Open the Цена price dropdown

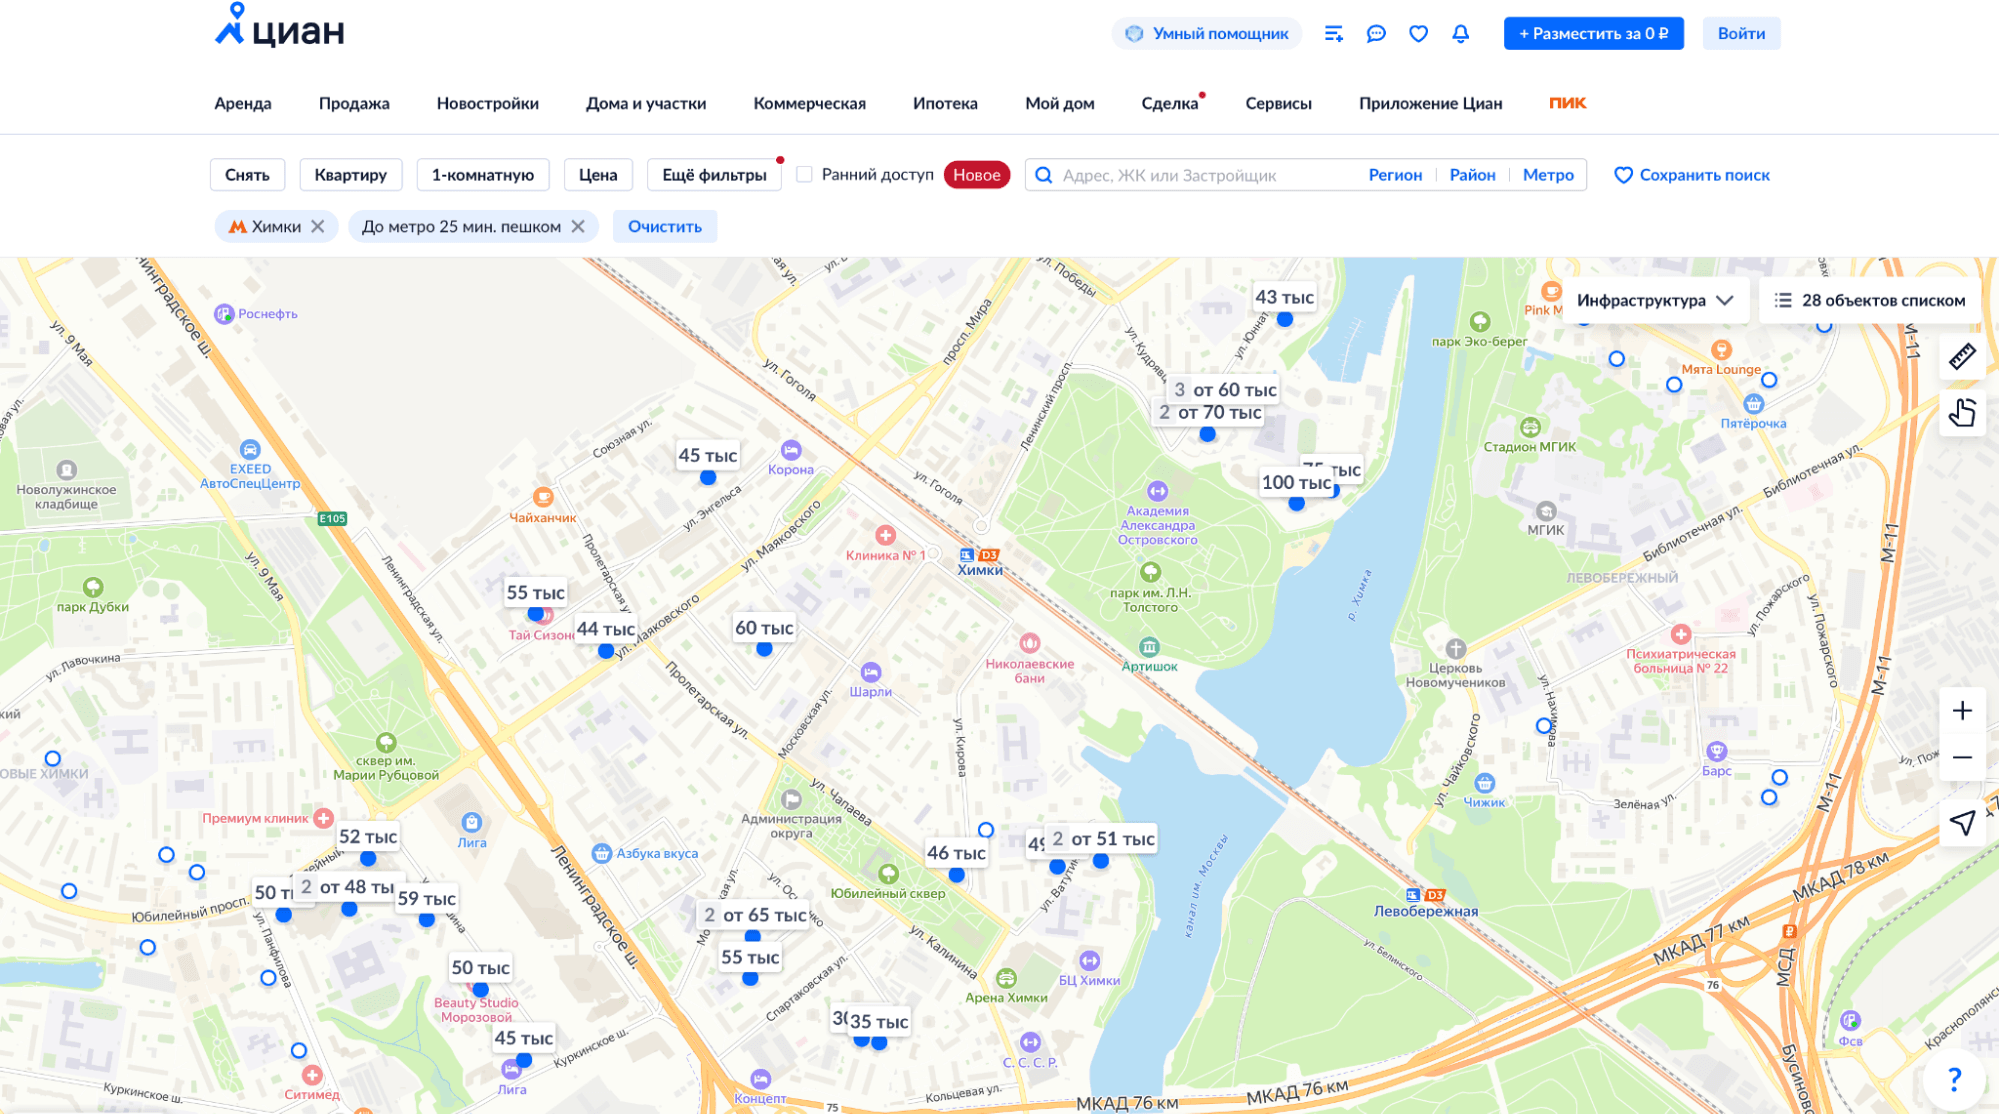tap(597, 175)
